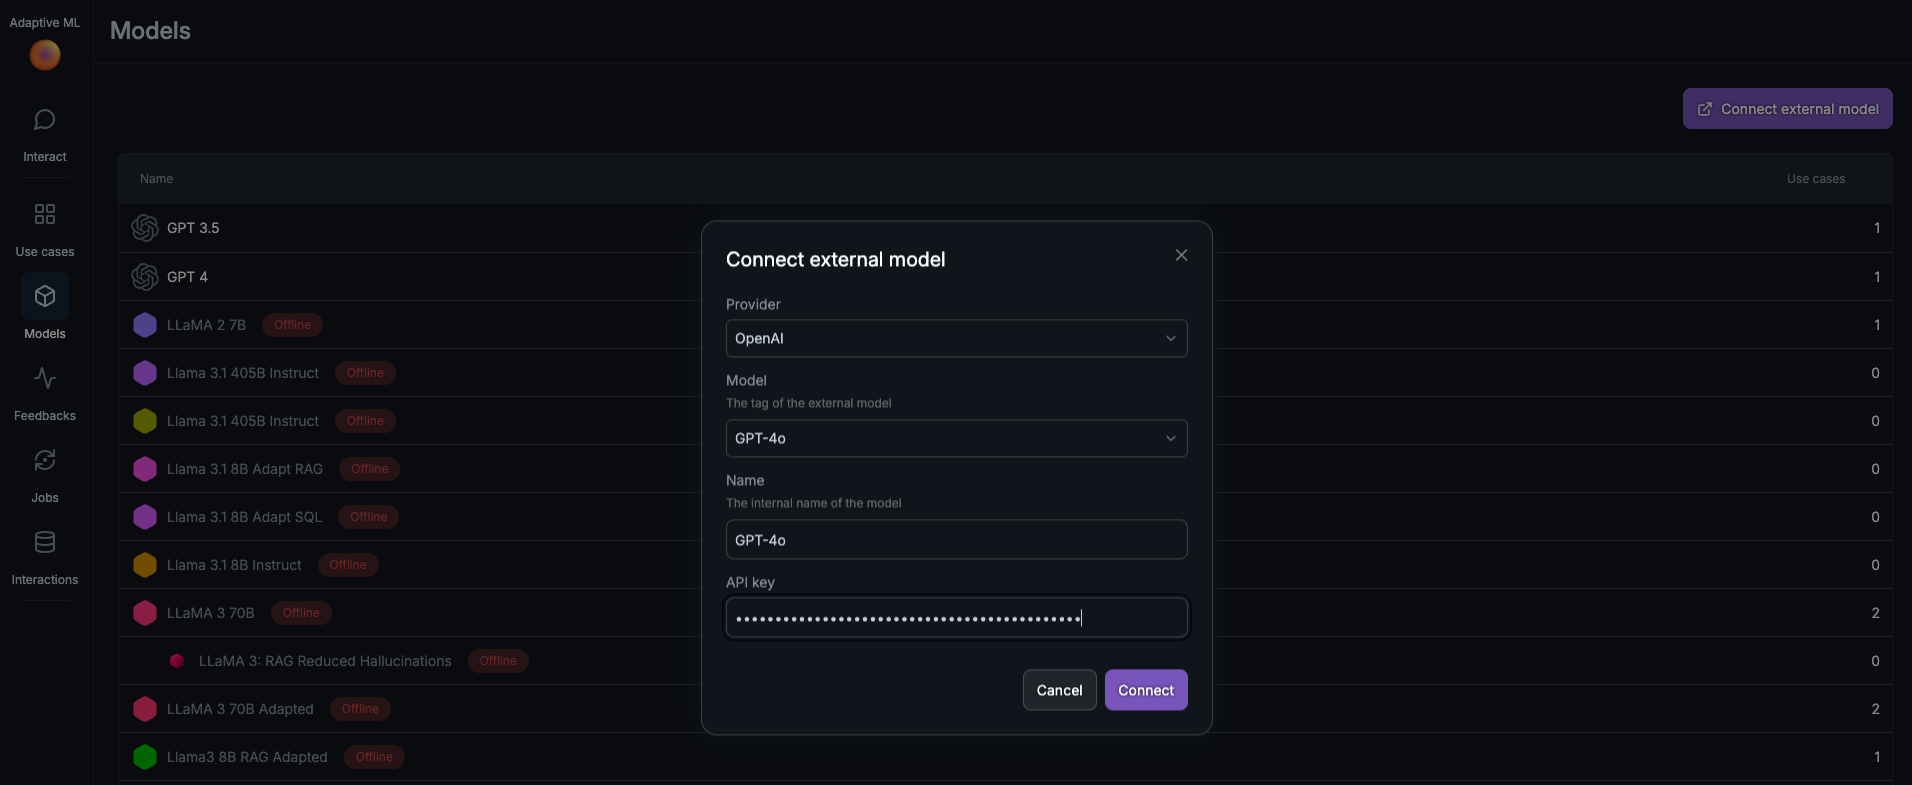The width and height of the screenshot is (1912, 785).
Task: Open the Provider dropdown showing OpenAI
Action: pyautogui.click(x=956, y=338)
